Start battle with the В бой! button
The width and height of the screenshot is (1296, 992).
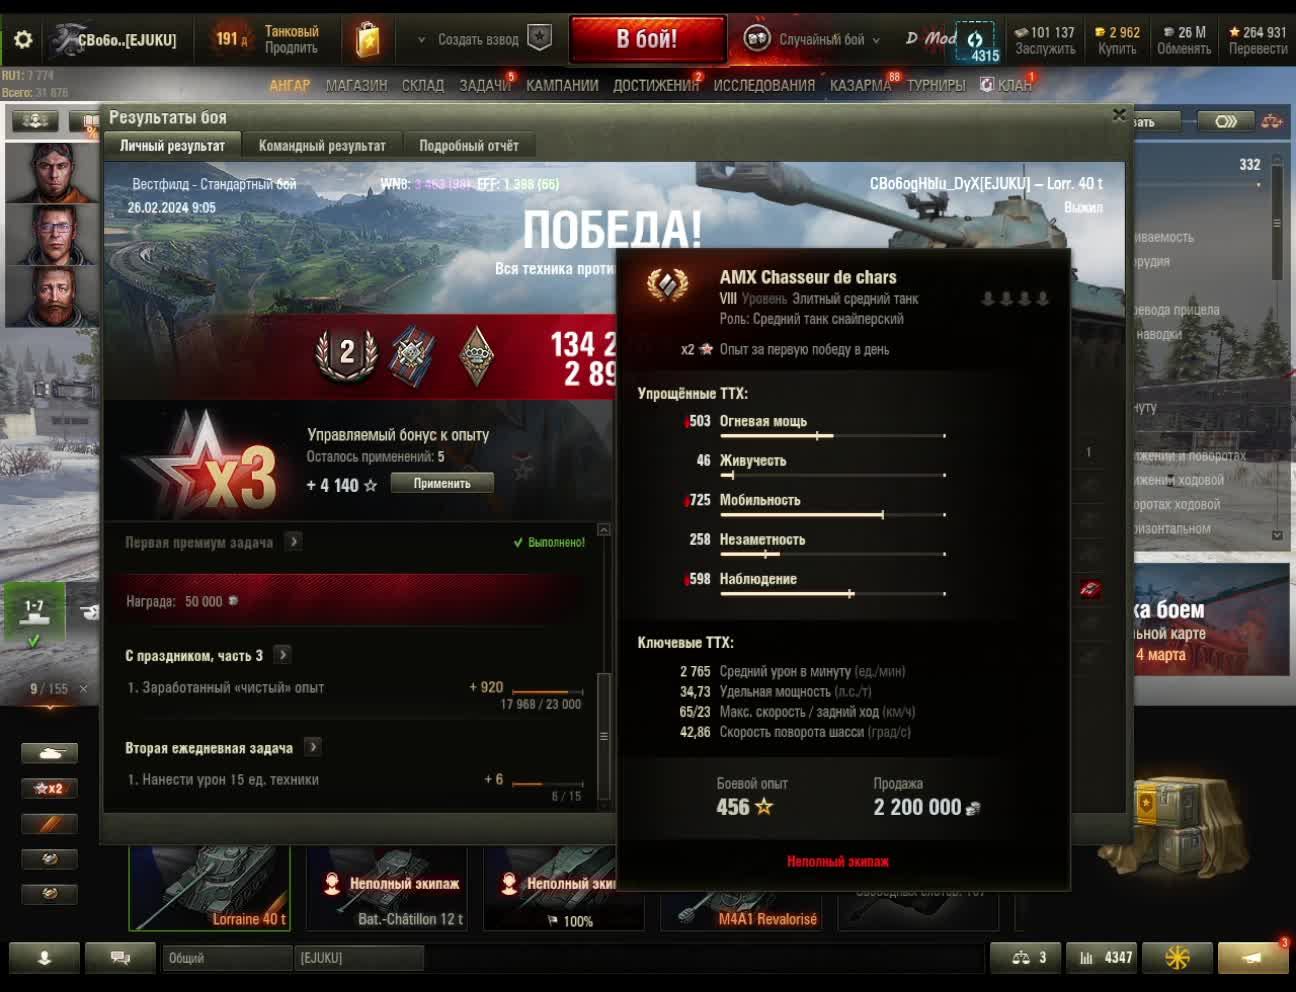click(647, 40)
